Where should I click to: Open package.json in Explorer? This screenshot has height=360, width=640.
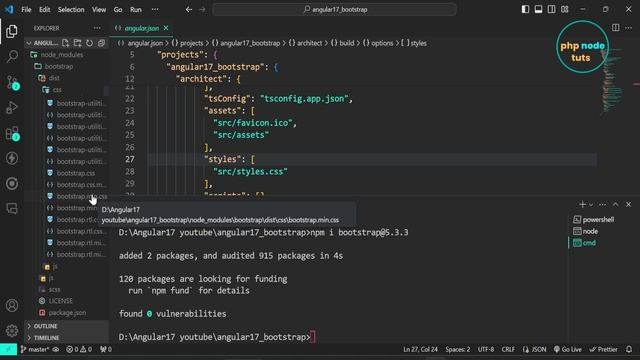pyautogui.click(x=67, y=313)
